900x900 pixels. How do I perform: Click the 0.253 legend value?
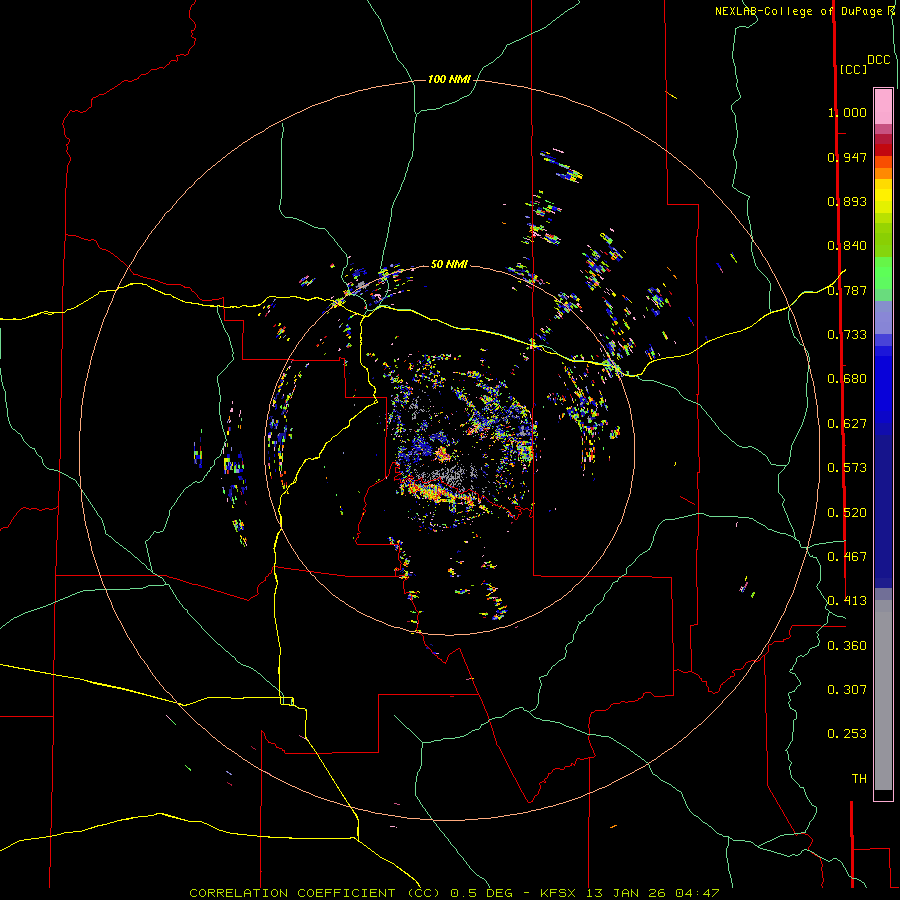point(847,734)
